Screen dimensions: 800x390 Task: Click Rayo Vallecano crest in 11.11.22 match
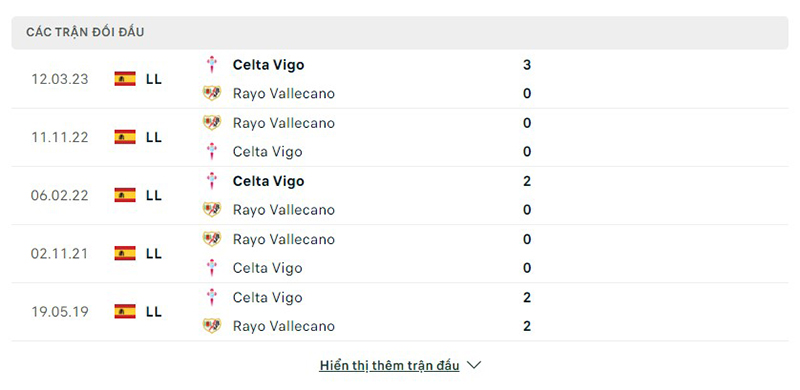(211, 123)
